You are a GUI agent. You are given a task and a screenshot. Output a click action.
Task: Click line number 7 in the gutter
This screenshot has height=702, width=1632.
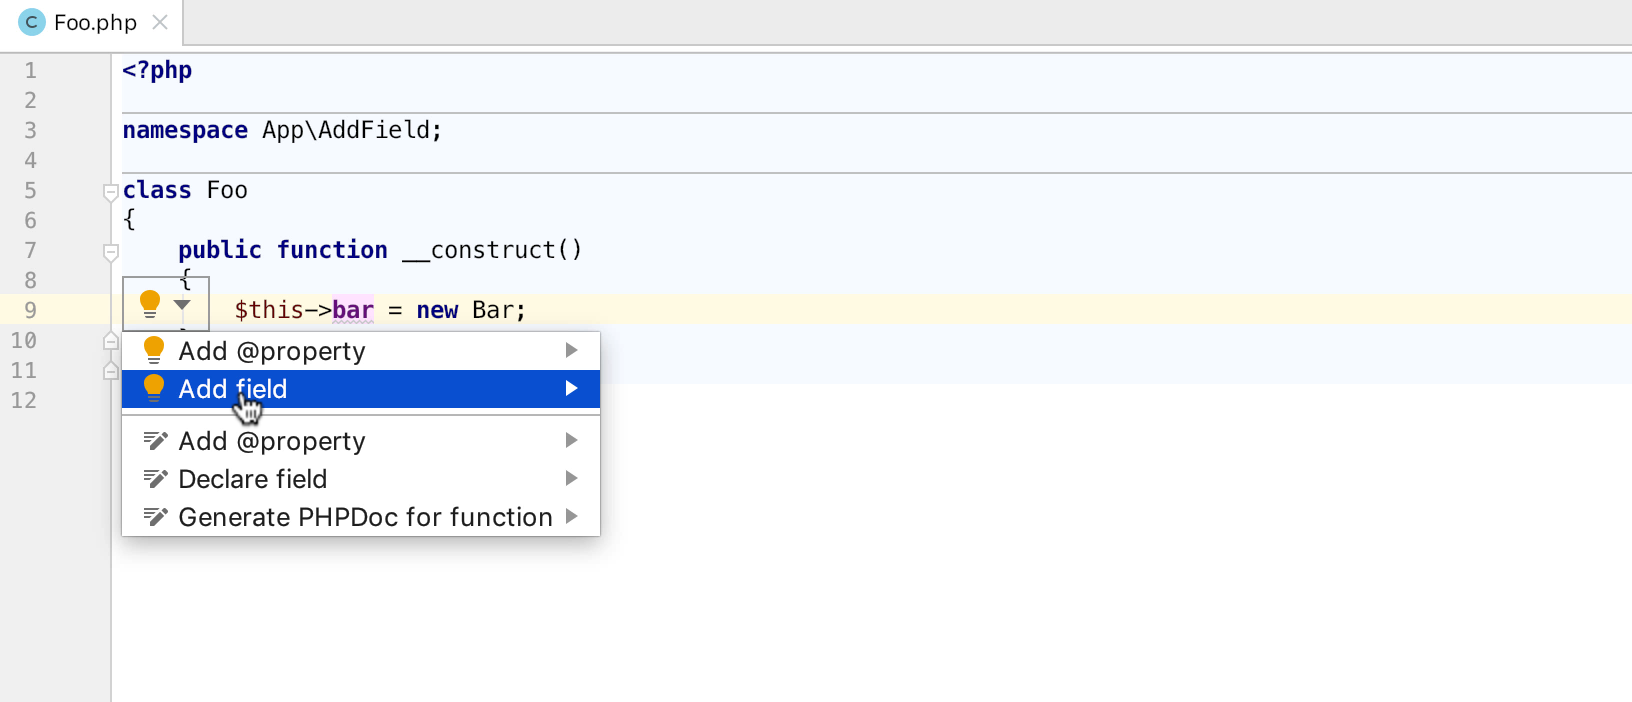[30, 250]
